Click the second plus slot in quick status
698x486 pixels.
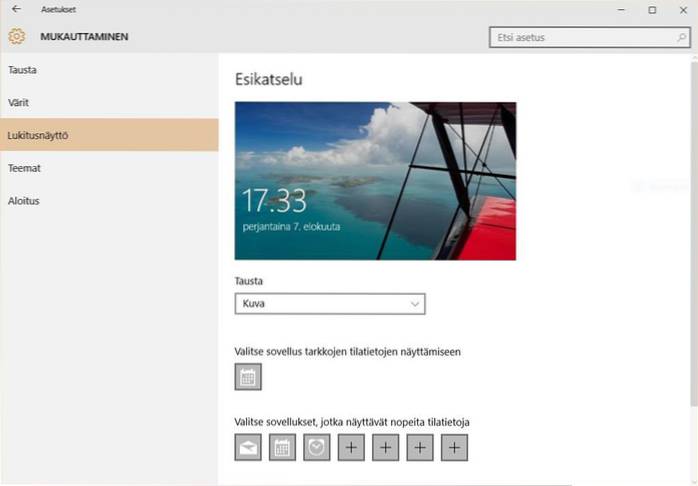[386, 449]
